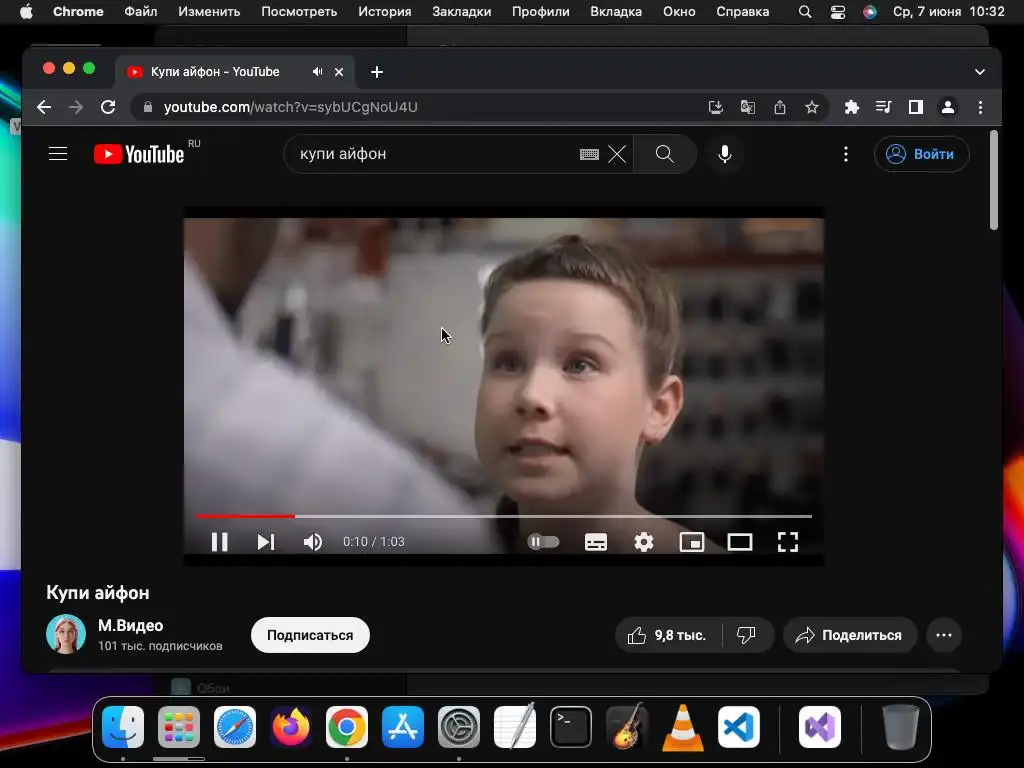Open the Закладки menu
Viewport: 1024px width, 768px height.
tap(462, 12)
